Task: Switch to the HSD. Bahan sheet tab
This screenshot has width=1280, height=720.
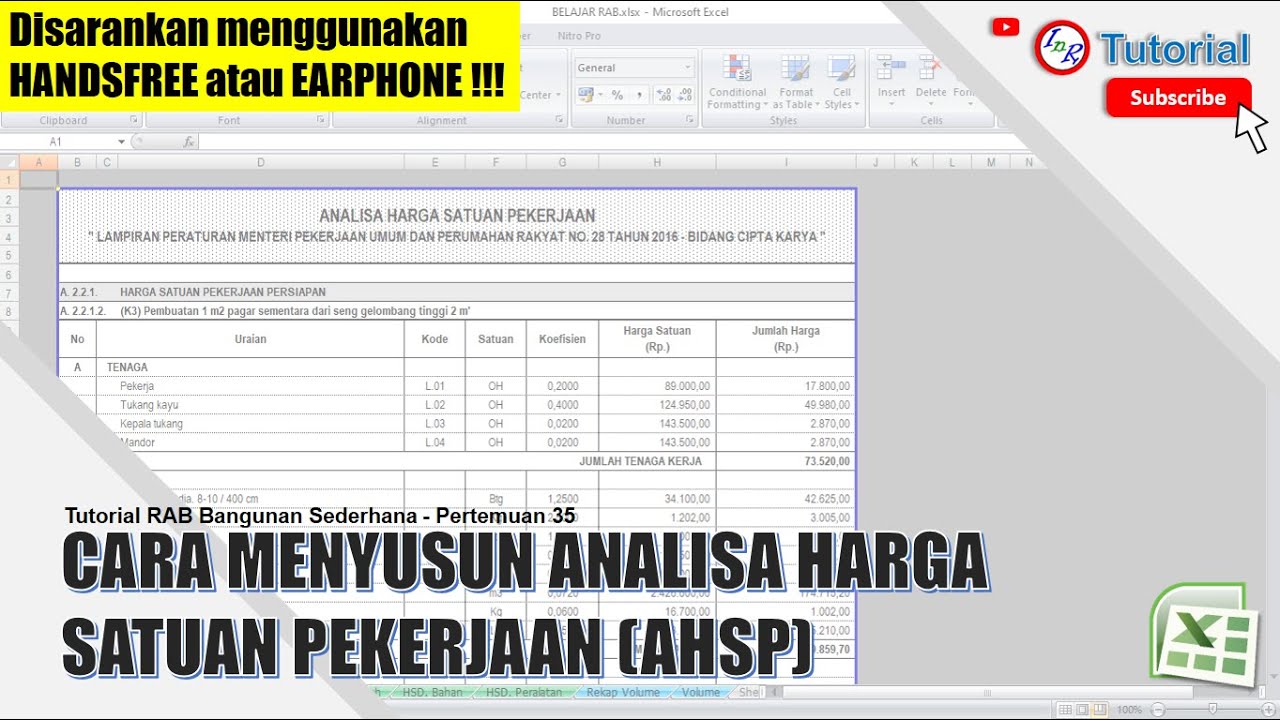Action: point(432,692)
